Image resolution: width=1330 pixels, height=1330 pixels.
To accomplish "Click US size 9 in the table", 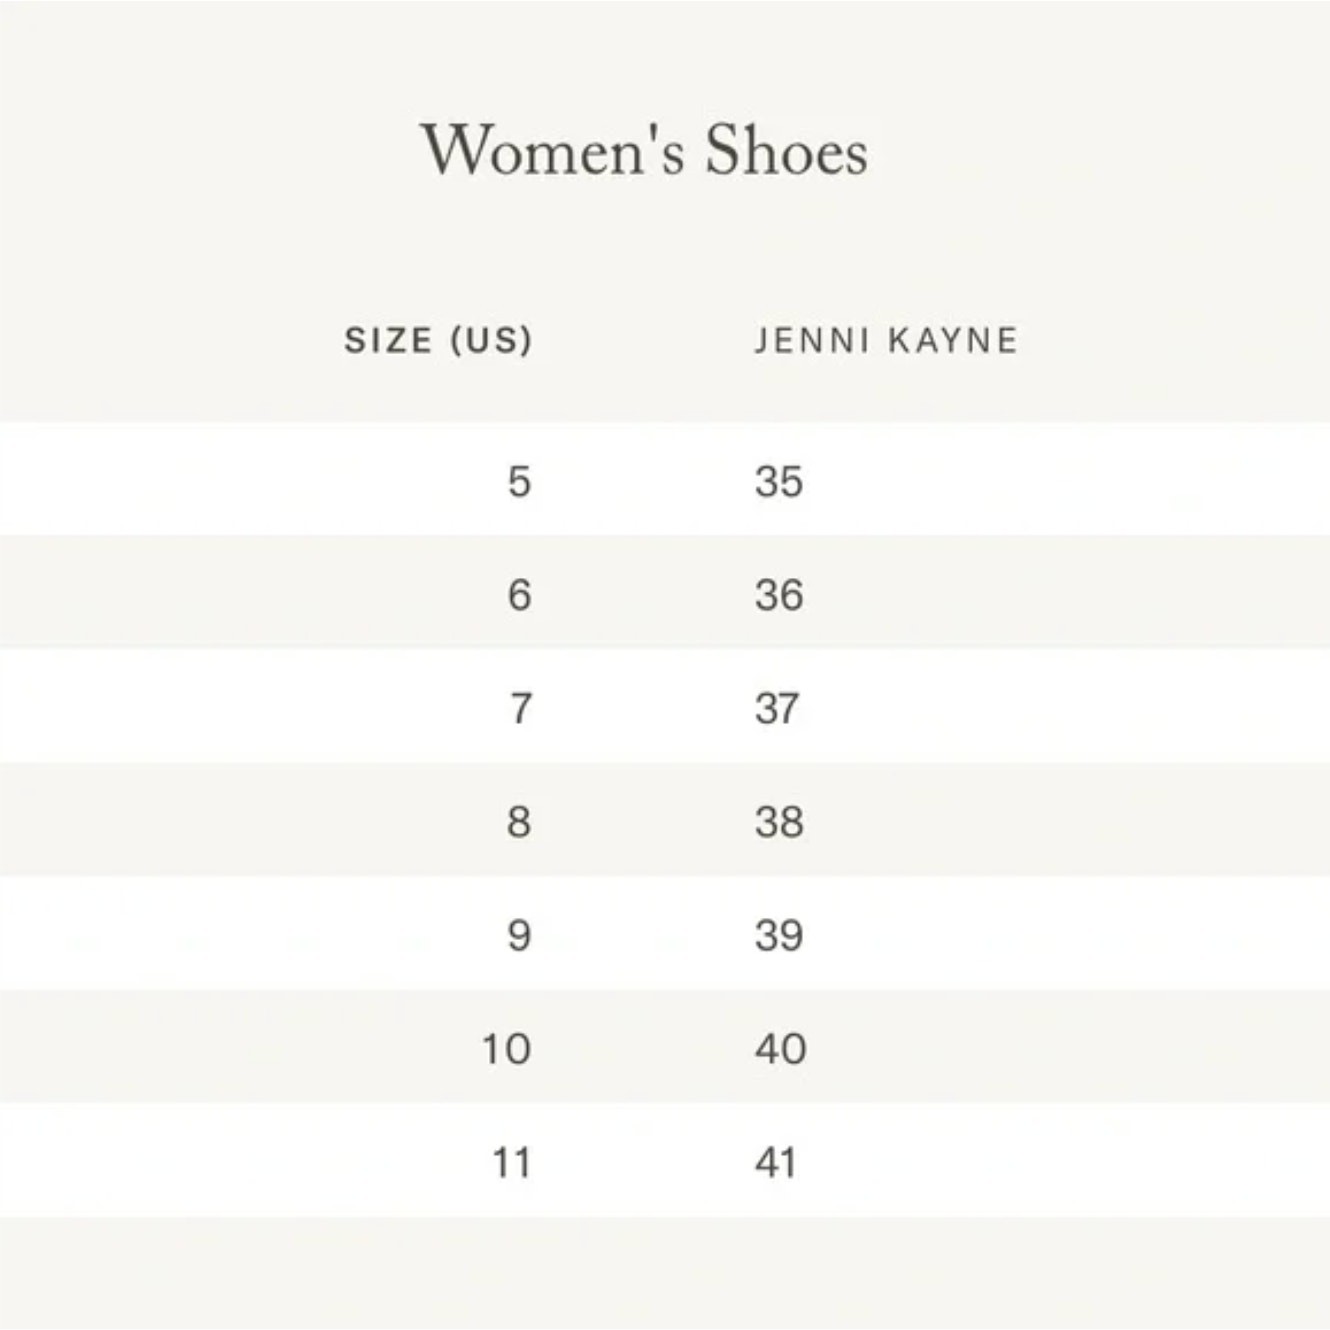I will click(519, 936).
